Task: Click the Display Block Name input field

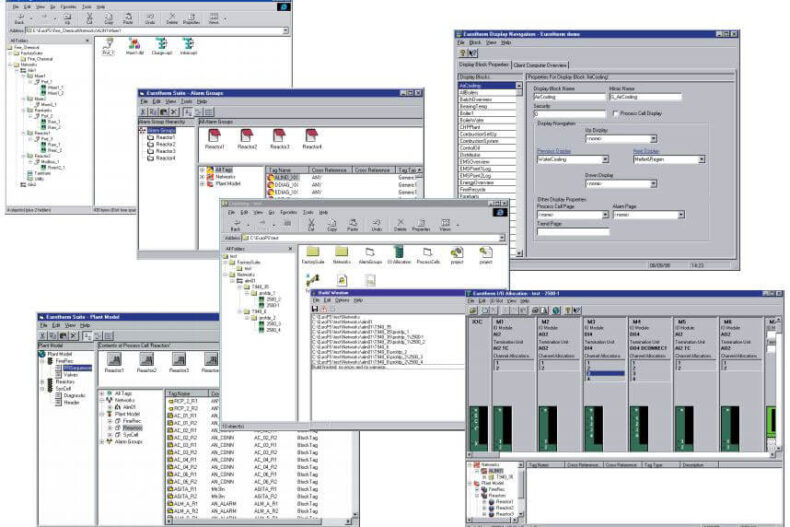Action: [568, 99]
